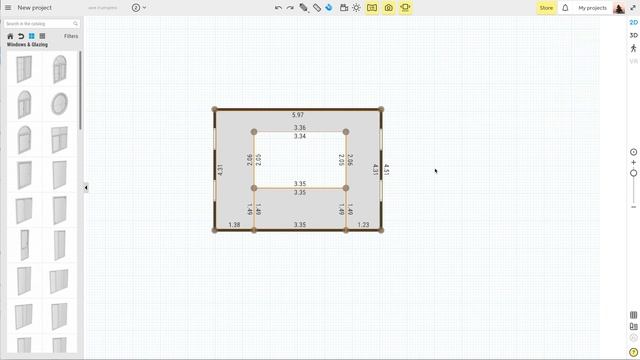Open My projects
This screenshot has width=640, height=360.
592,8
